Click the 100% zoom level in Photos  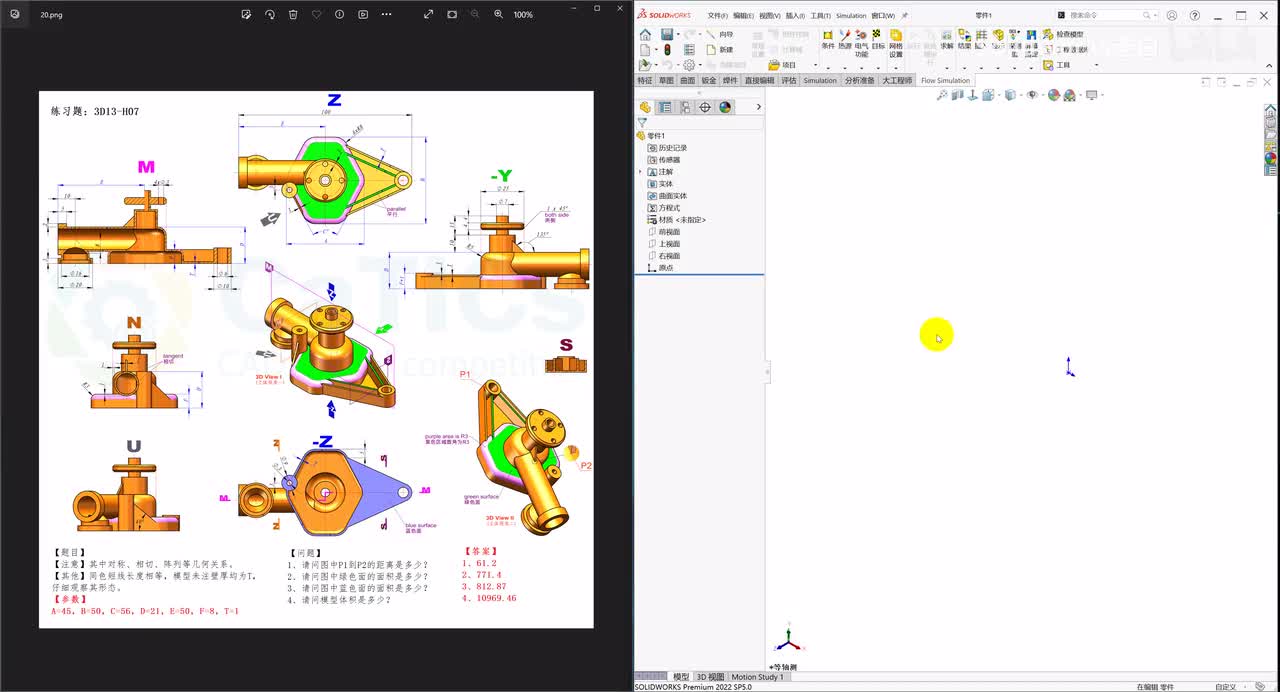coord(523,15)
